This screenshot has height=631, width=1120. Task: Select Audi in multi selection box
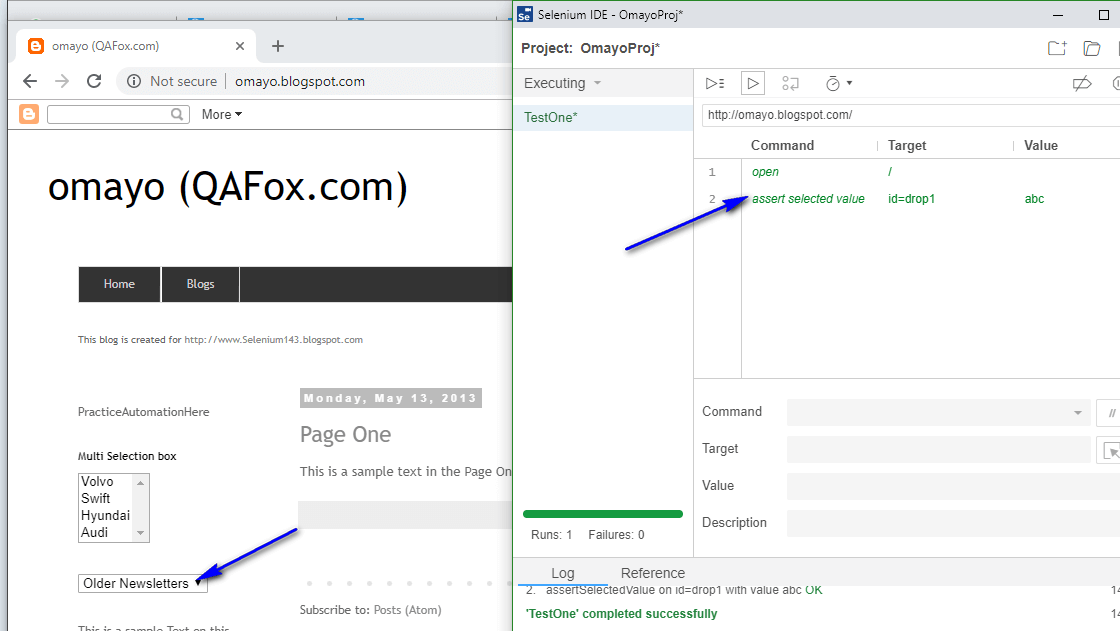click(x=94, y=533)
